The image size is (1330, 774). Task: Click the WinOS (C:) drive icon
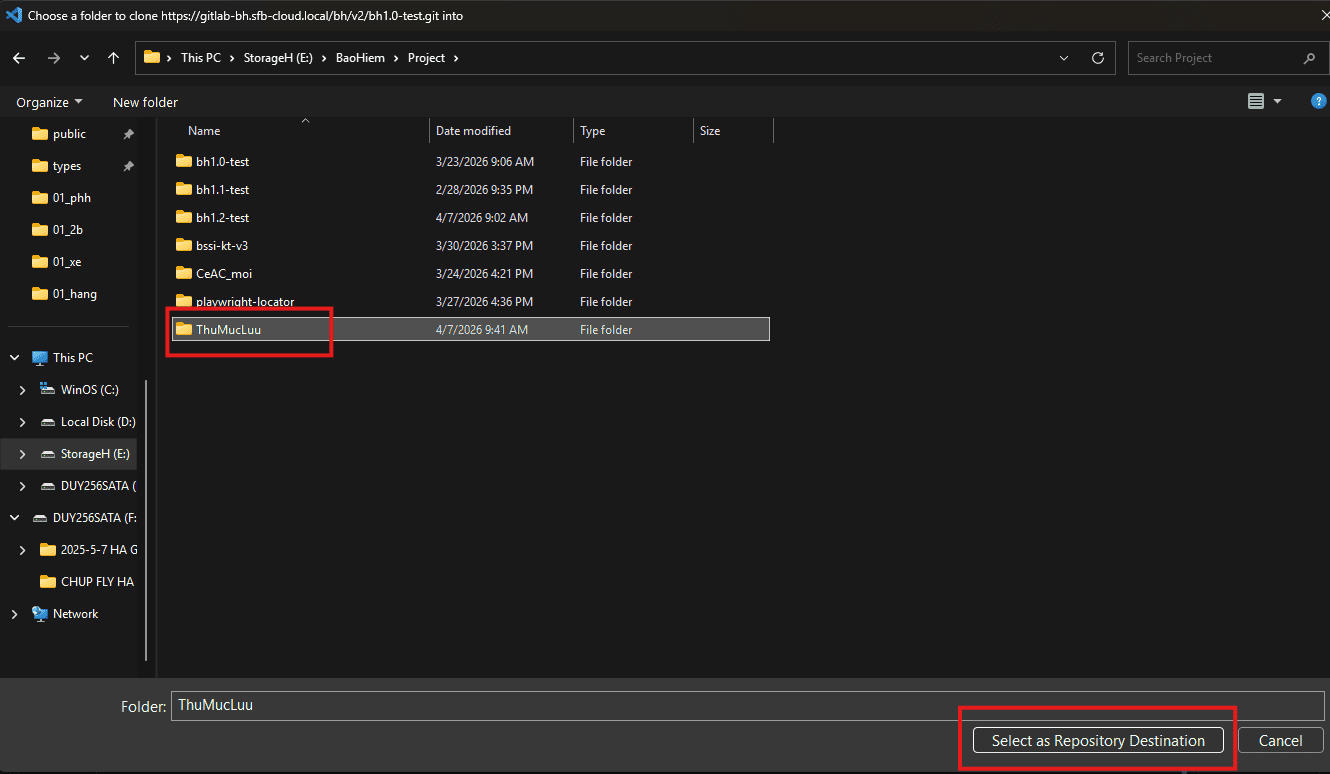pyautogui.click(x=47, y=389)
